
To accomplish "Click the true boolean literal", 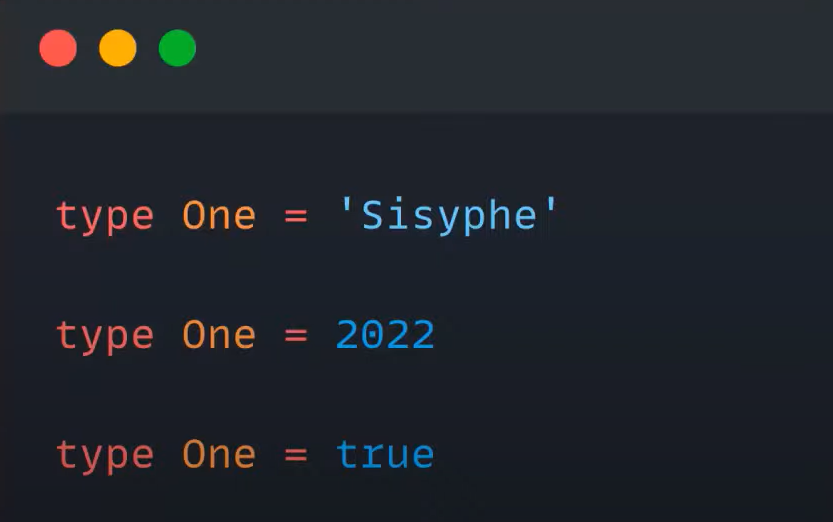I will point(386,454).
